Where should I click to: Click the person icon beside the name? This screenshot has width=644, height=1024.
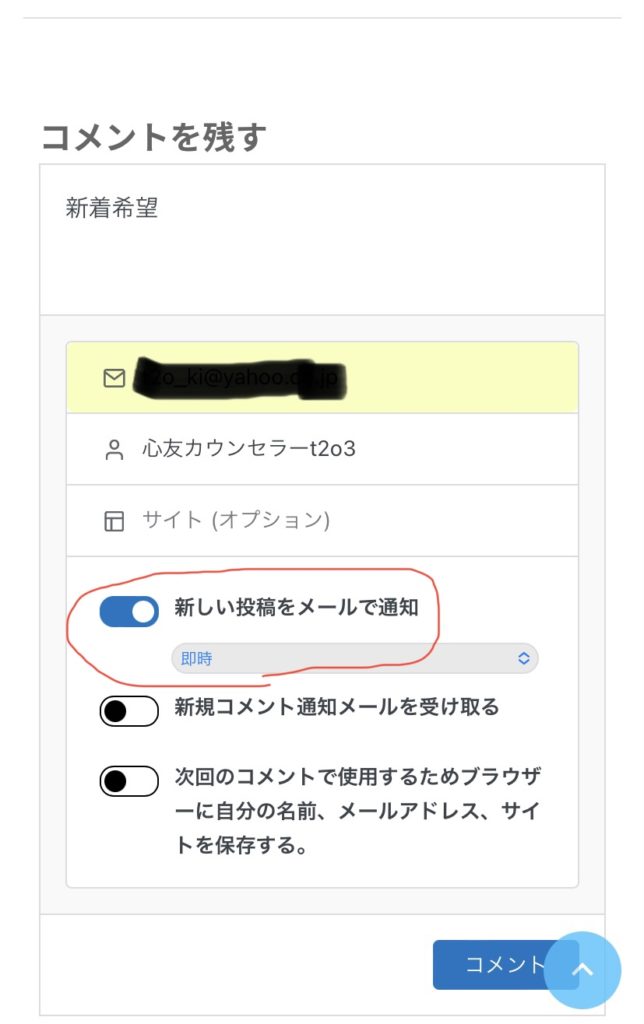(114, 449)
